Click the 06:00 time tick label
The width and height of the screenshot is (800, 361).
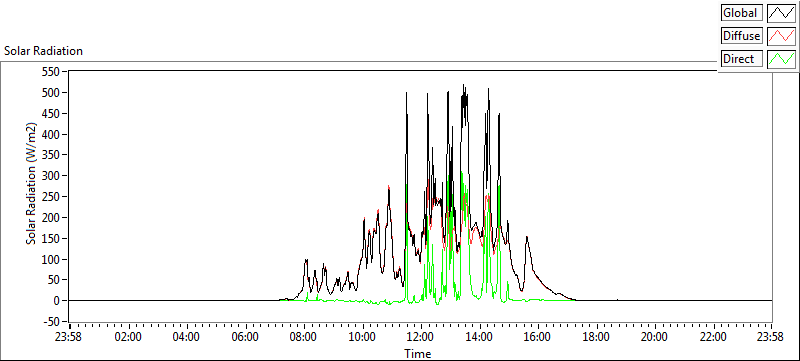pos(245,337)
